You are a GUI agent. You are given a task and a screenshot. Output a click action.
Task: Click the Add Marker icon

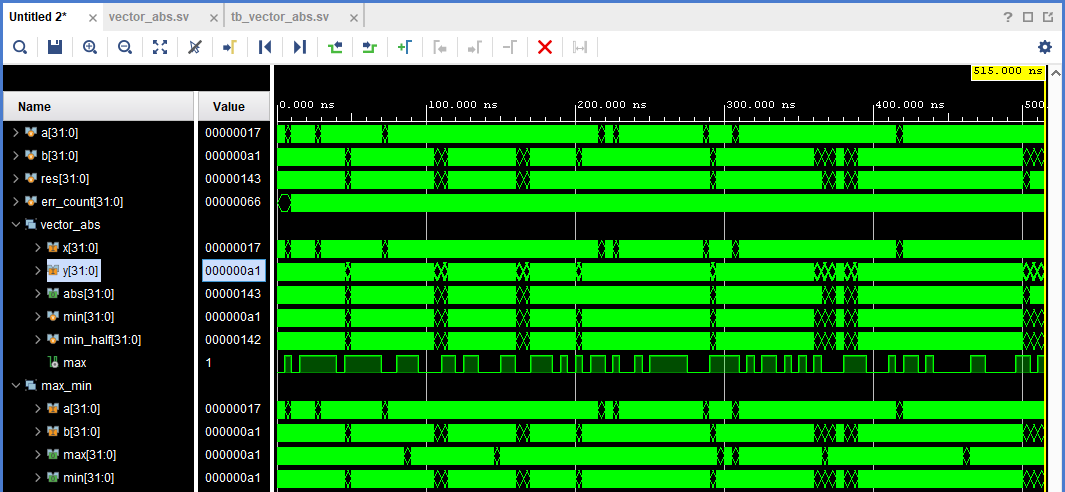[405, 47]
